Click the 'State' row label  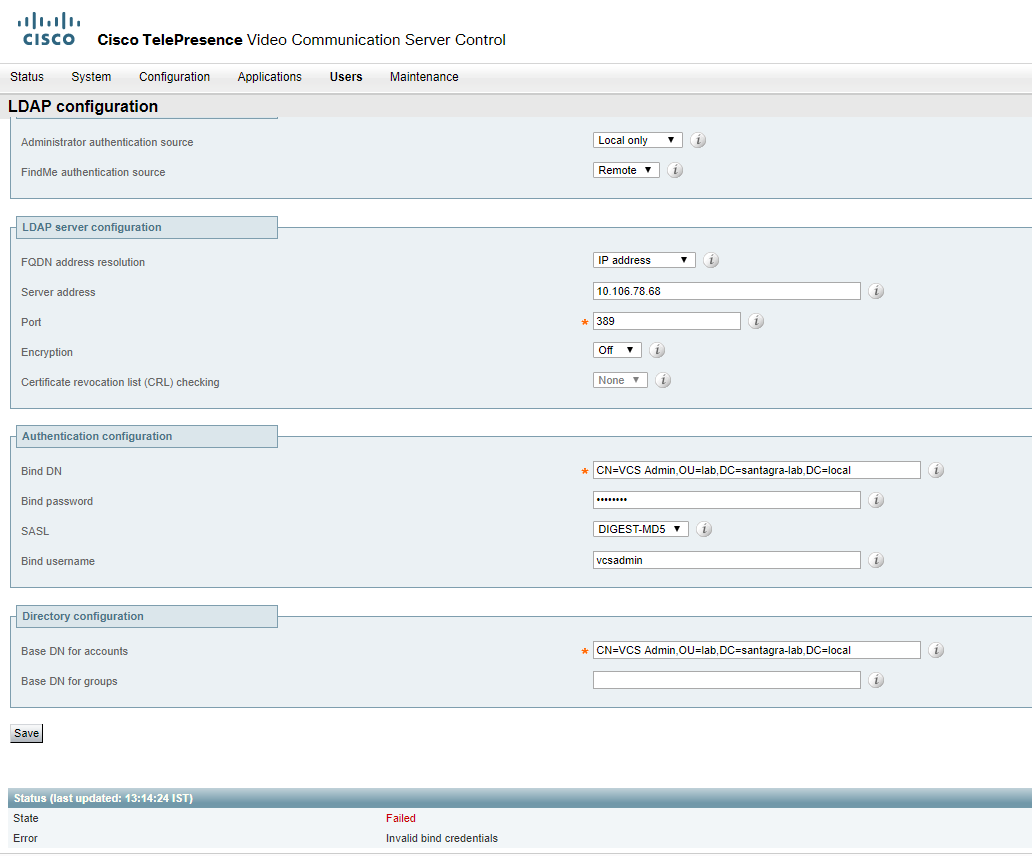click(x=26, y=818)
